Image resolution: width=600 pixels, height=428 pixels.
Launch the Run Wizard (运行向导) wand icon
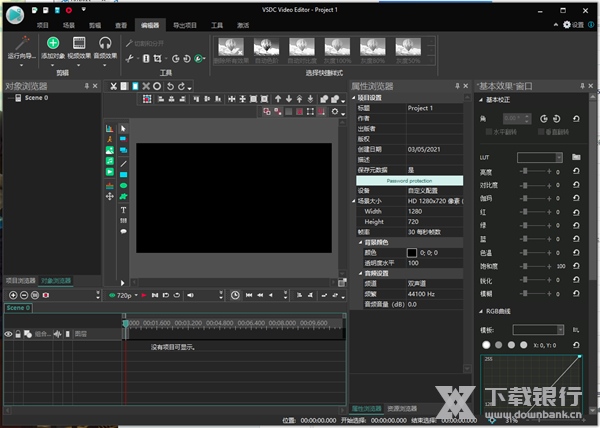21,43
